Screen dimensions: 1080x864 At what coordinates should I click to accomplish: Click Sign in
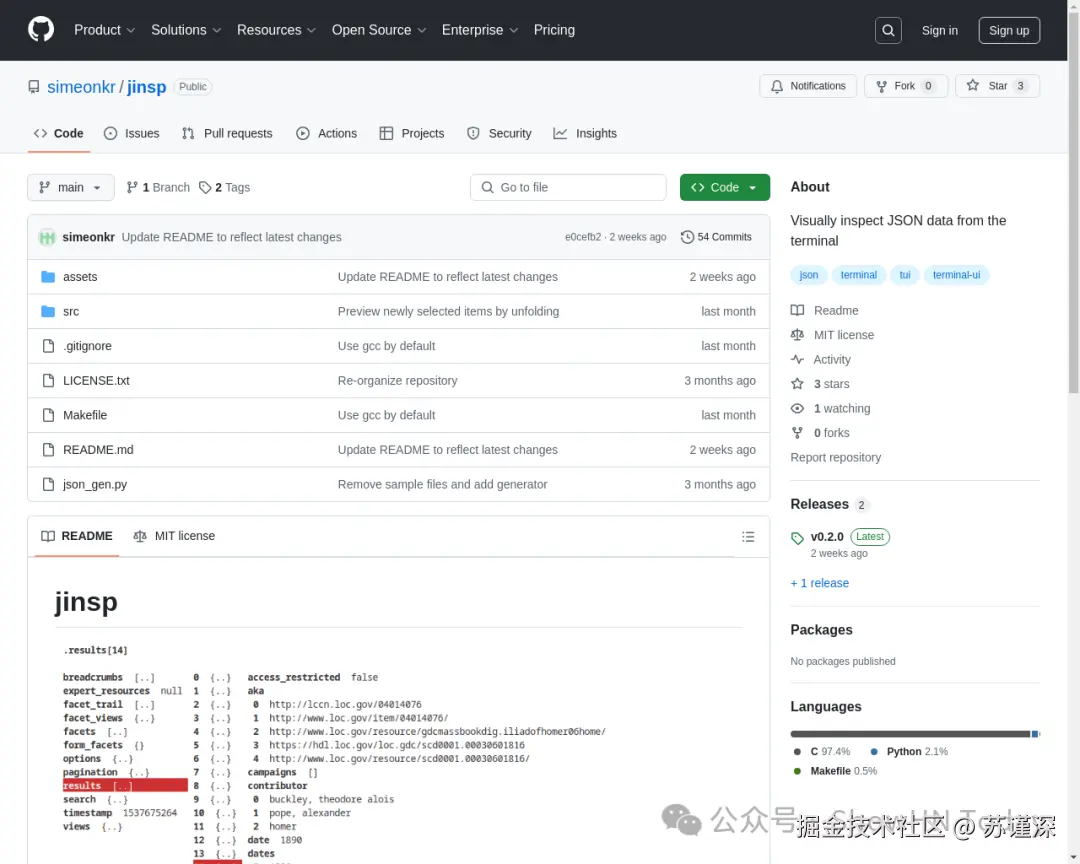[x=939, y=30]
